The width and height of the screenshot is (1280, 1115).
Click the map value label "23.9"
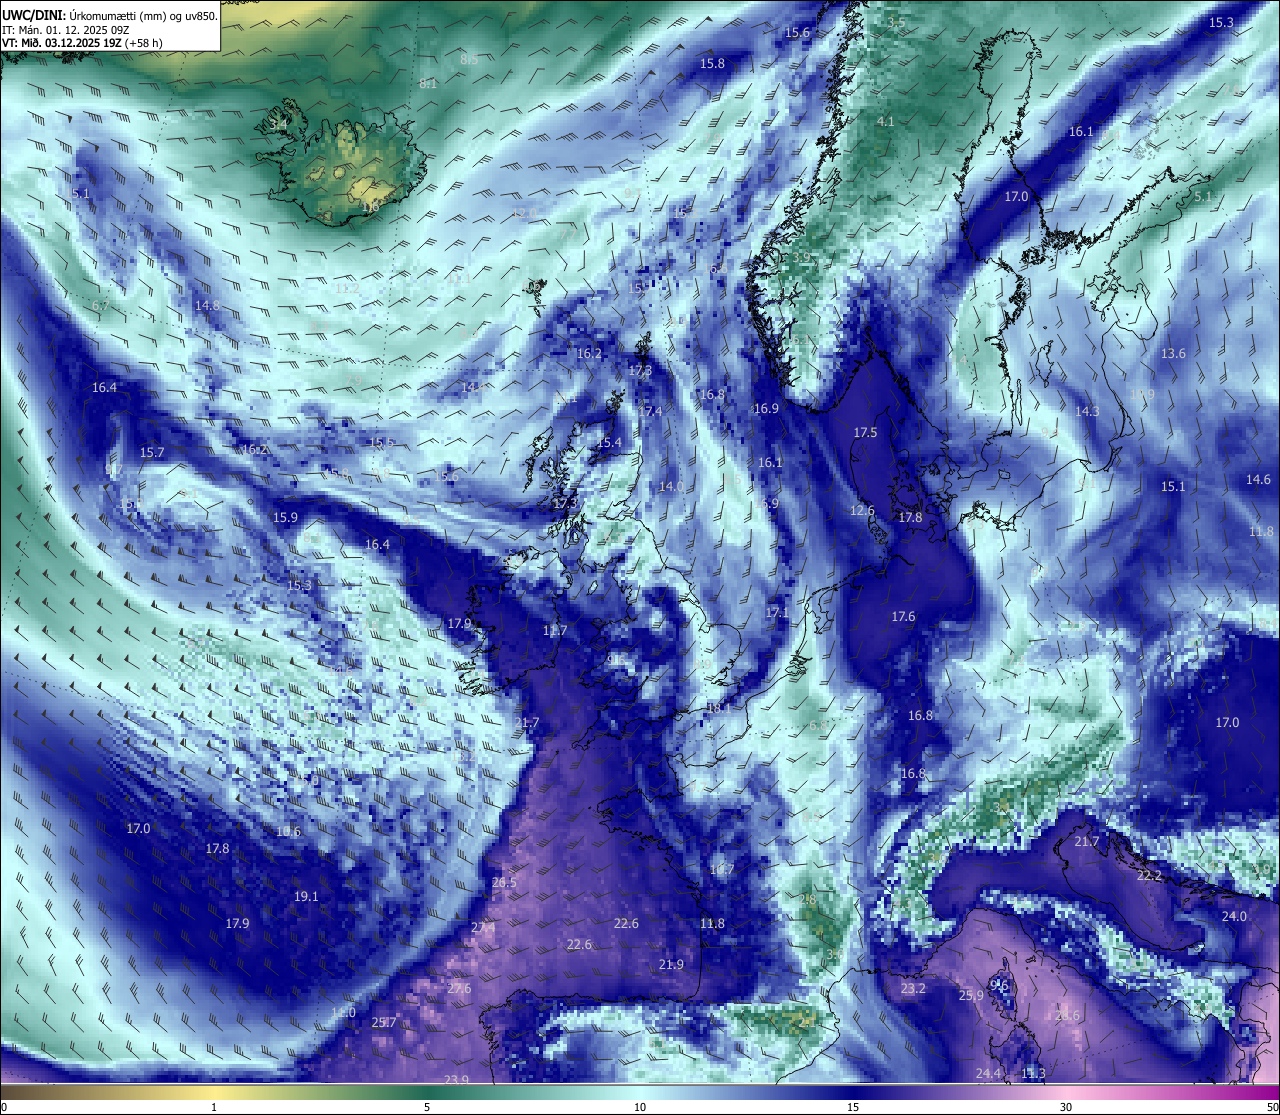[456, 1079]
